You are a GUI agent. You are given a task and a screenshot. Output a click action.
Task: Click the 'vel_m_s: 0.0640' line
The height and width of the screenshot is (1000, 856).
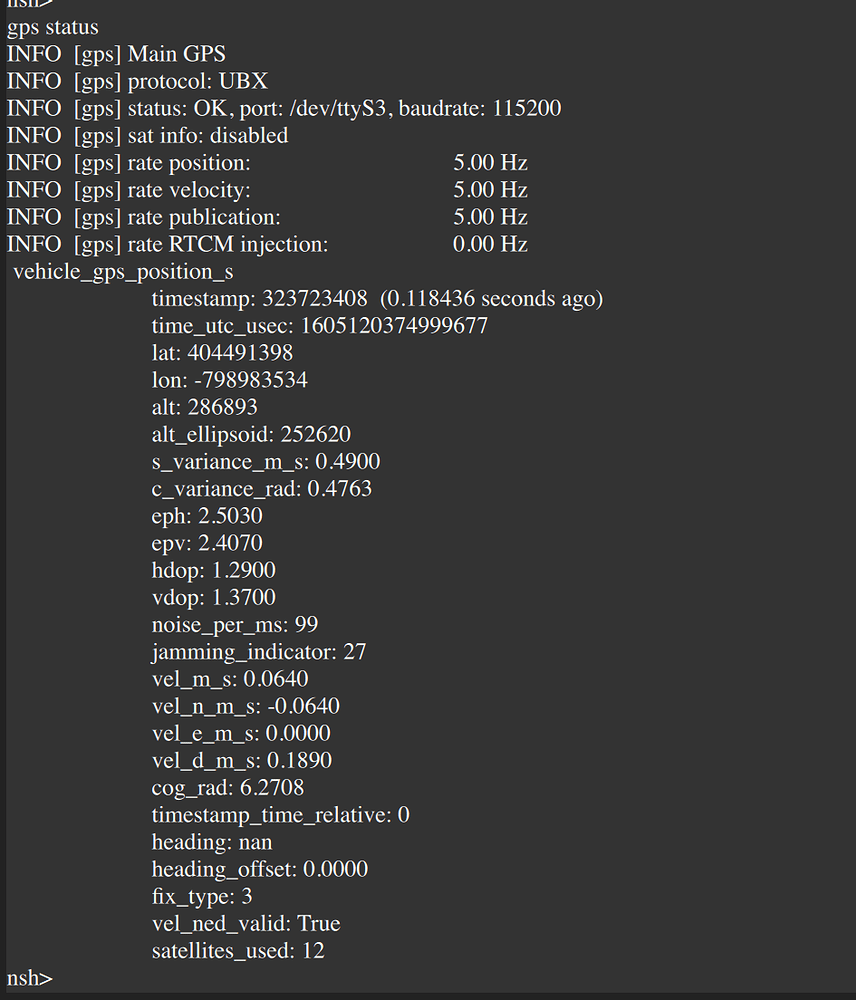click(230, 680)
